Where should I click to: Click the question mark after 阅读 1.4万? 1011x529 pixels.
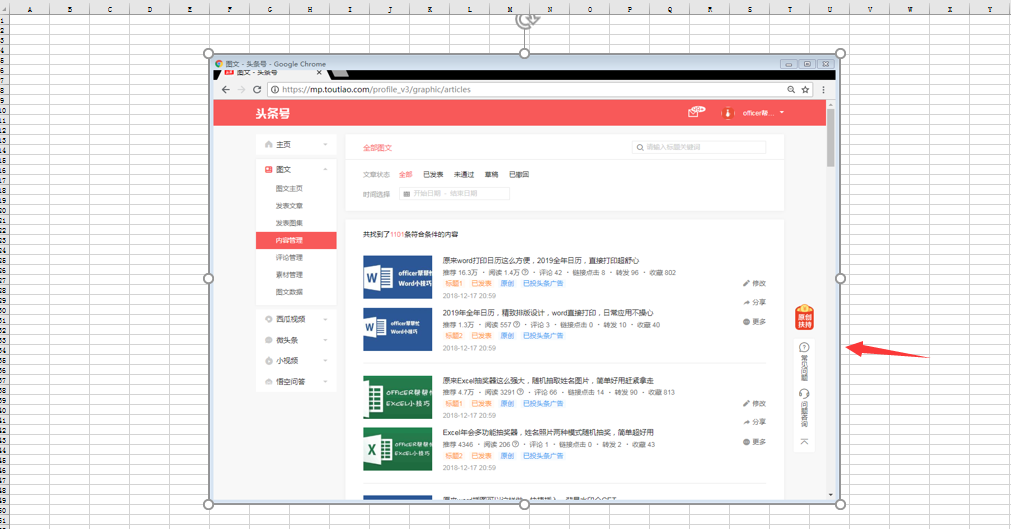(x=525, y=272)
